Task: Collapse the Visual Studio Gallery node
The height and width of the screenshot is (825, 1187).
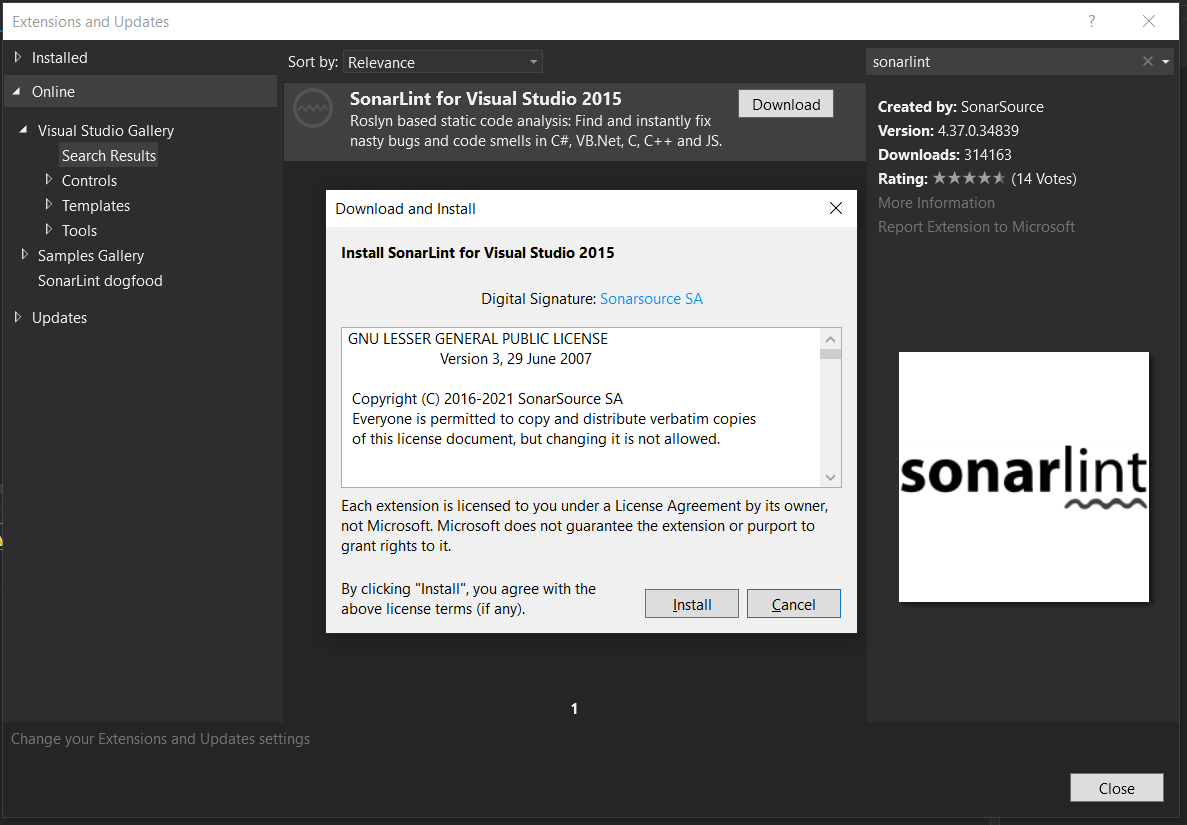Action: pos(23,130)
